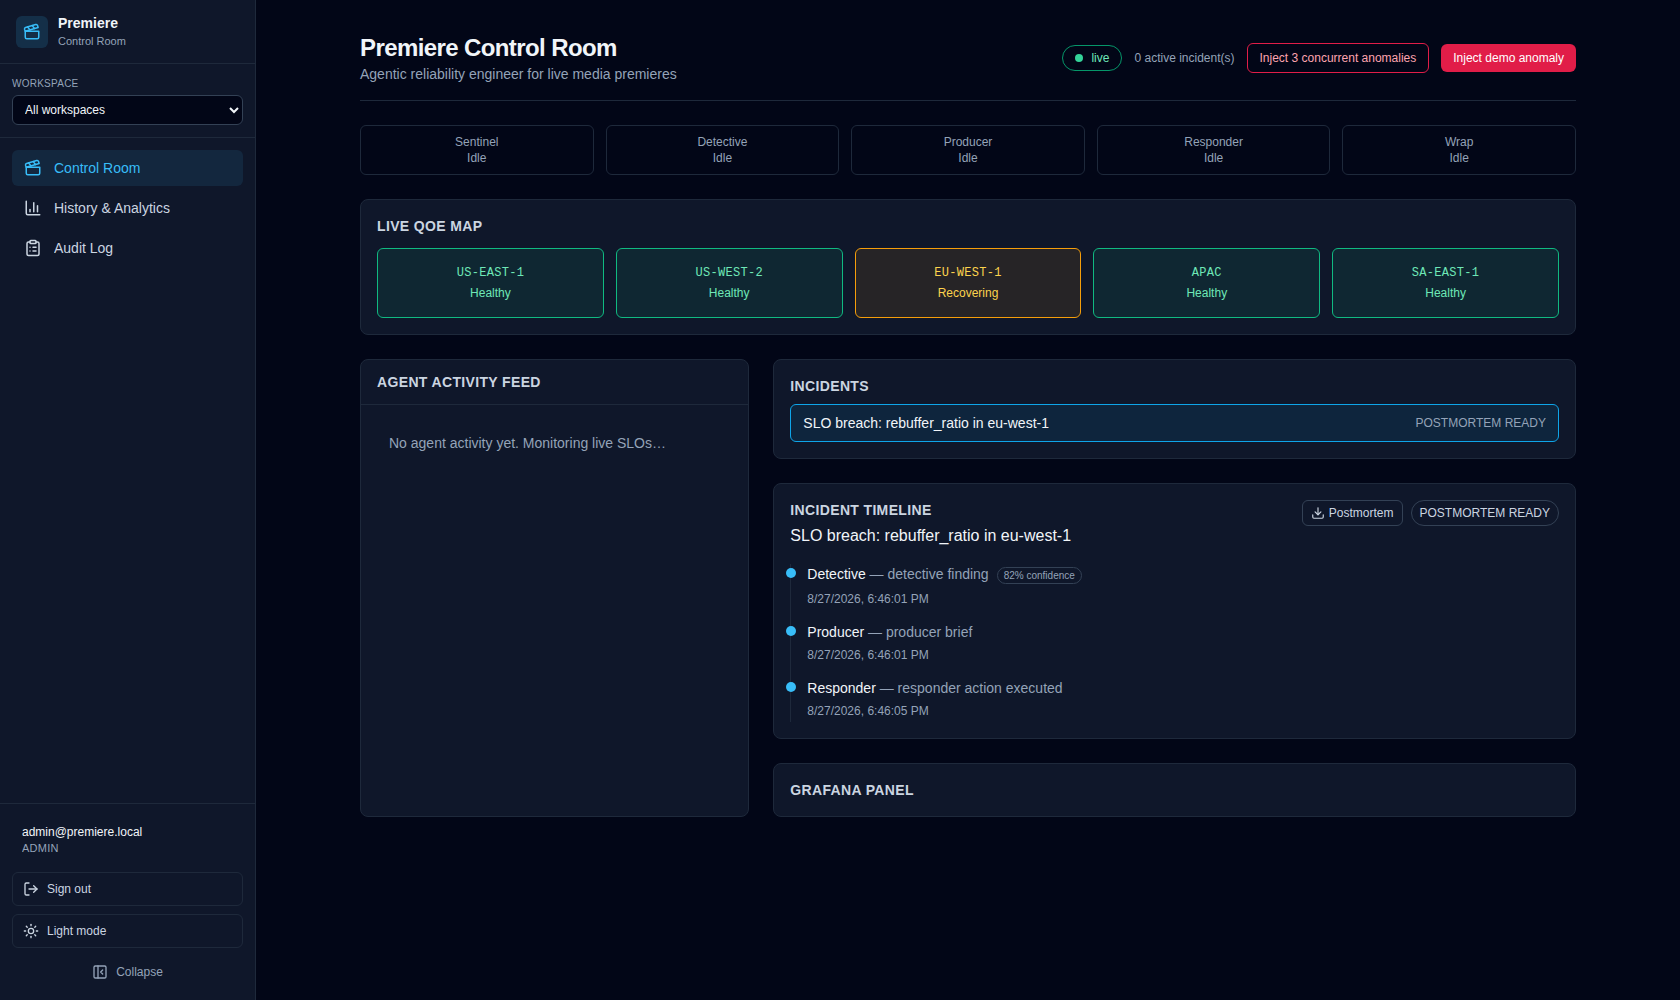Viewport: 1680px width, 1000px height.
Task: Click the 8/27/2026, 6:46:05 PM timestamp
Action: [867, 711]
